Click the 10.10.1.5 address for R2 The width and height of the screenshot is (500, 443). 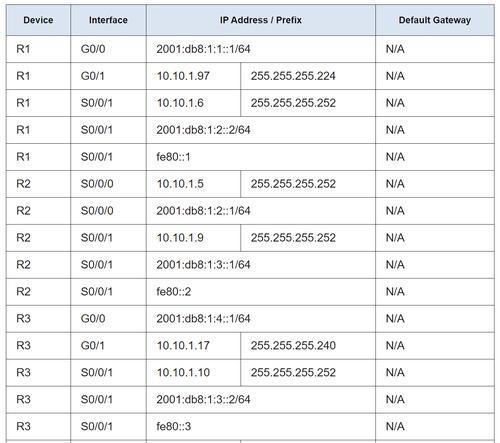click(x=193, y=184)
